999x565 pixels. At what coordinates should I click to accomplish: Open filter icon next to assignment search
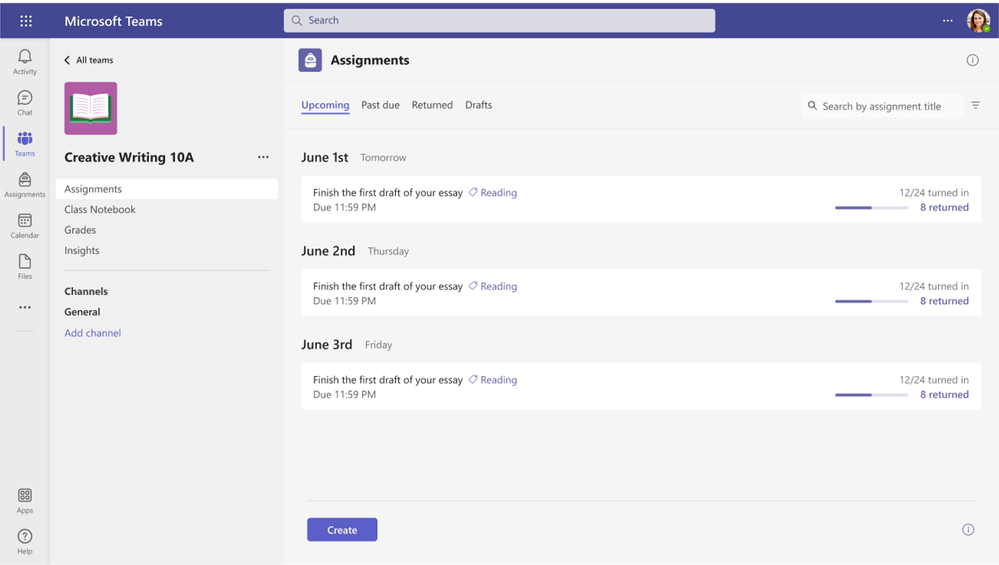(x=975, y=105)
